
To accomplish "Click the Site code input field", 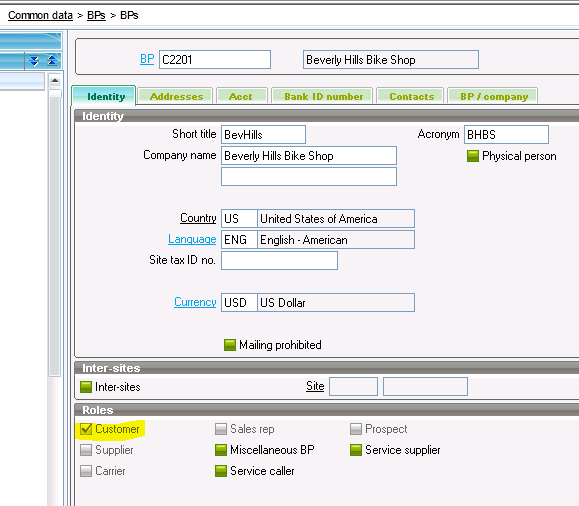I will (x=353, y=386).
